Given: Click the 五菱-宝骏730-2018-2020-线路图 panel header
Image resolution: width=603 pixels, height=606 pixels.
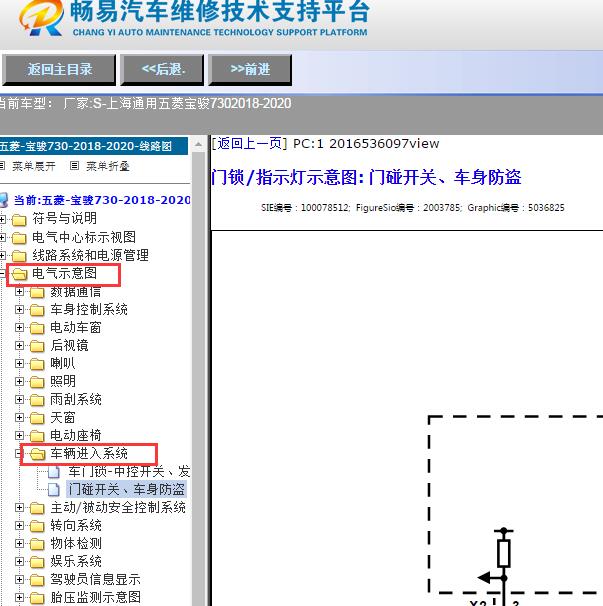Looking at the screenshot, I should click(94, 146).
